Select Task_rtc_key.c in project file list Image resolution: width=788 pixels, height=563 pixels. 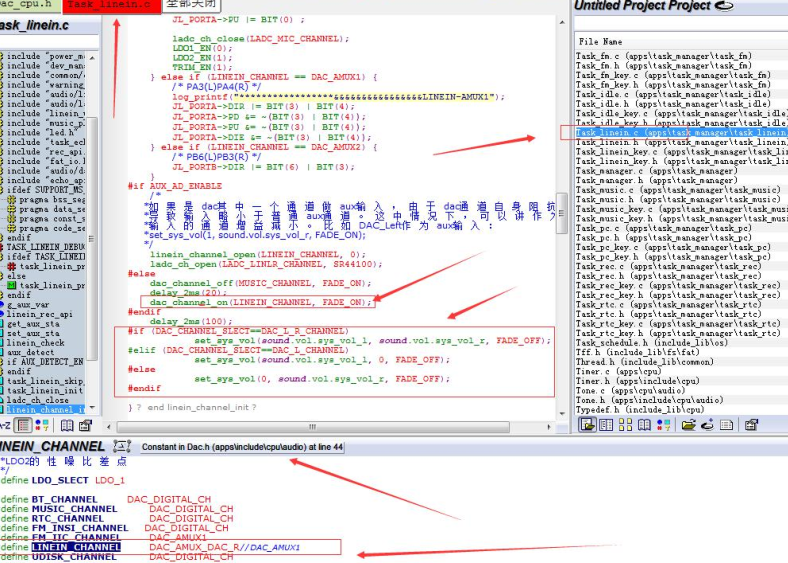point(681,324)
